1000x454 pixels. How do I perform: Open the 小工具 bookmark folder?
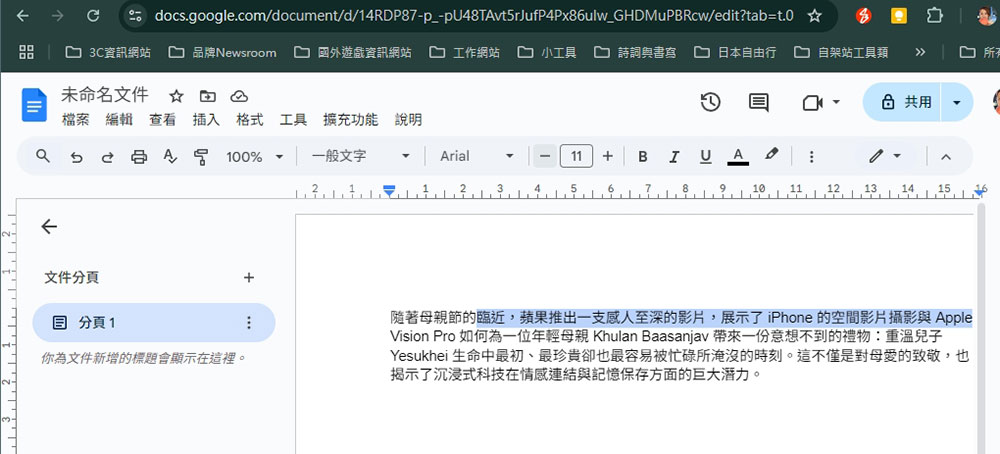pos(547,52)
